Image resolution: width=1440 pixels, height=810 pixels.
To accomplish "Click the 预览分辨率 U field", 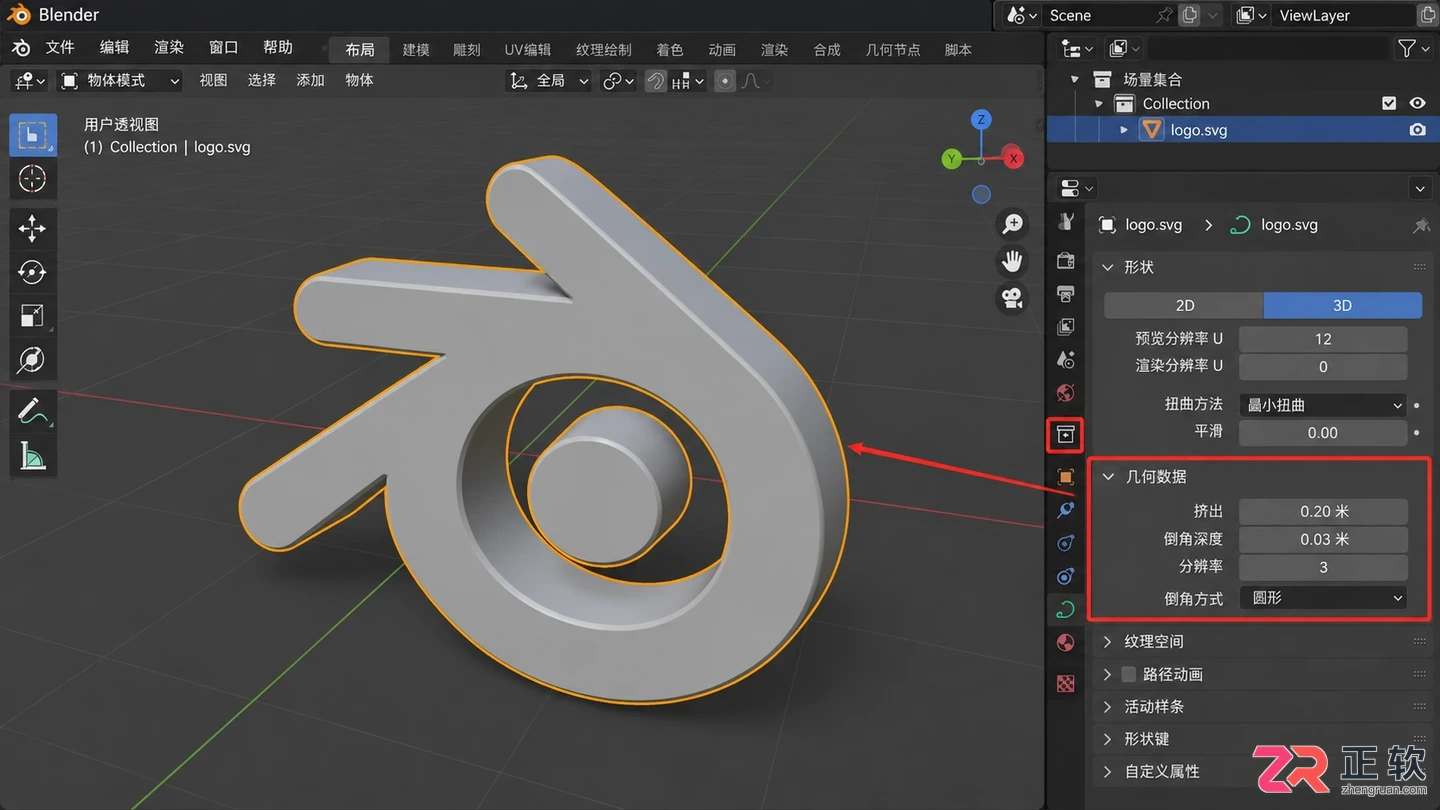I will (x=1323, y=339).
